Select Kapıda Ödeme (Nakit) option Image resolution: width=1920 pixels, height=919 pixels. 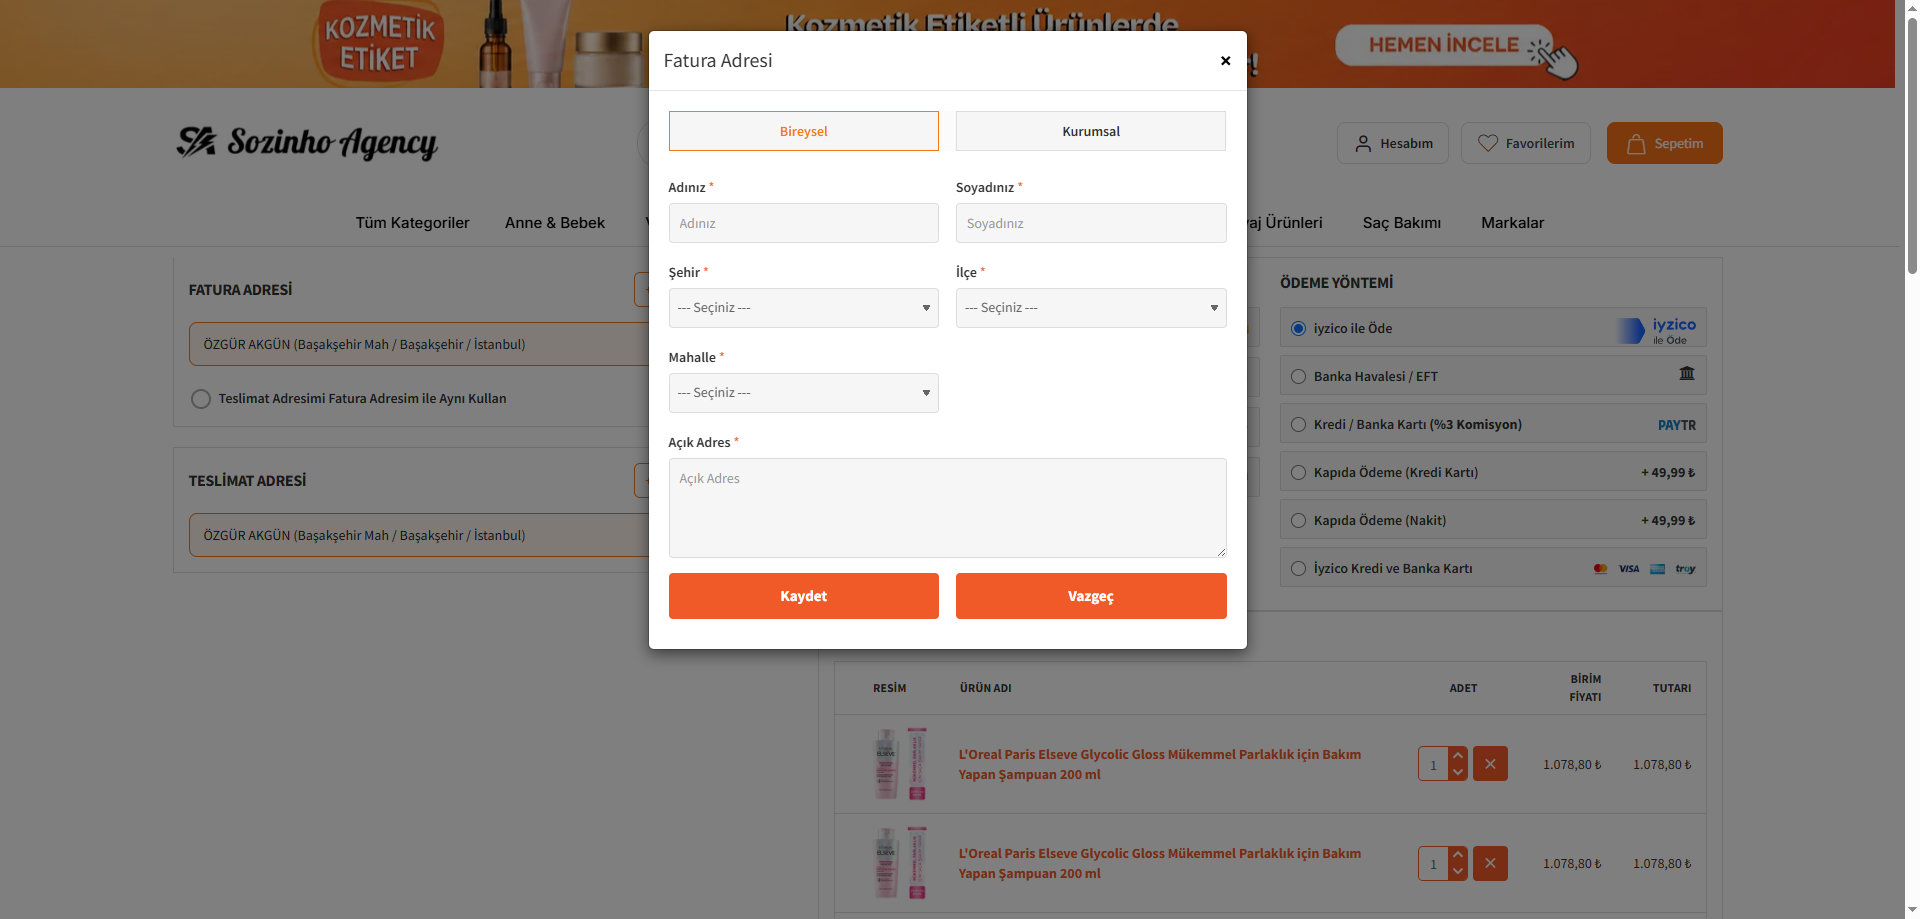coord(1493,520)
